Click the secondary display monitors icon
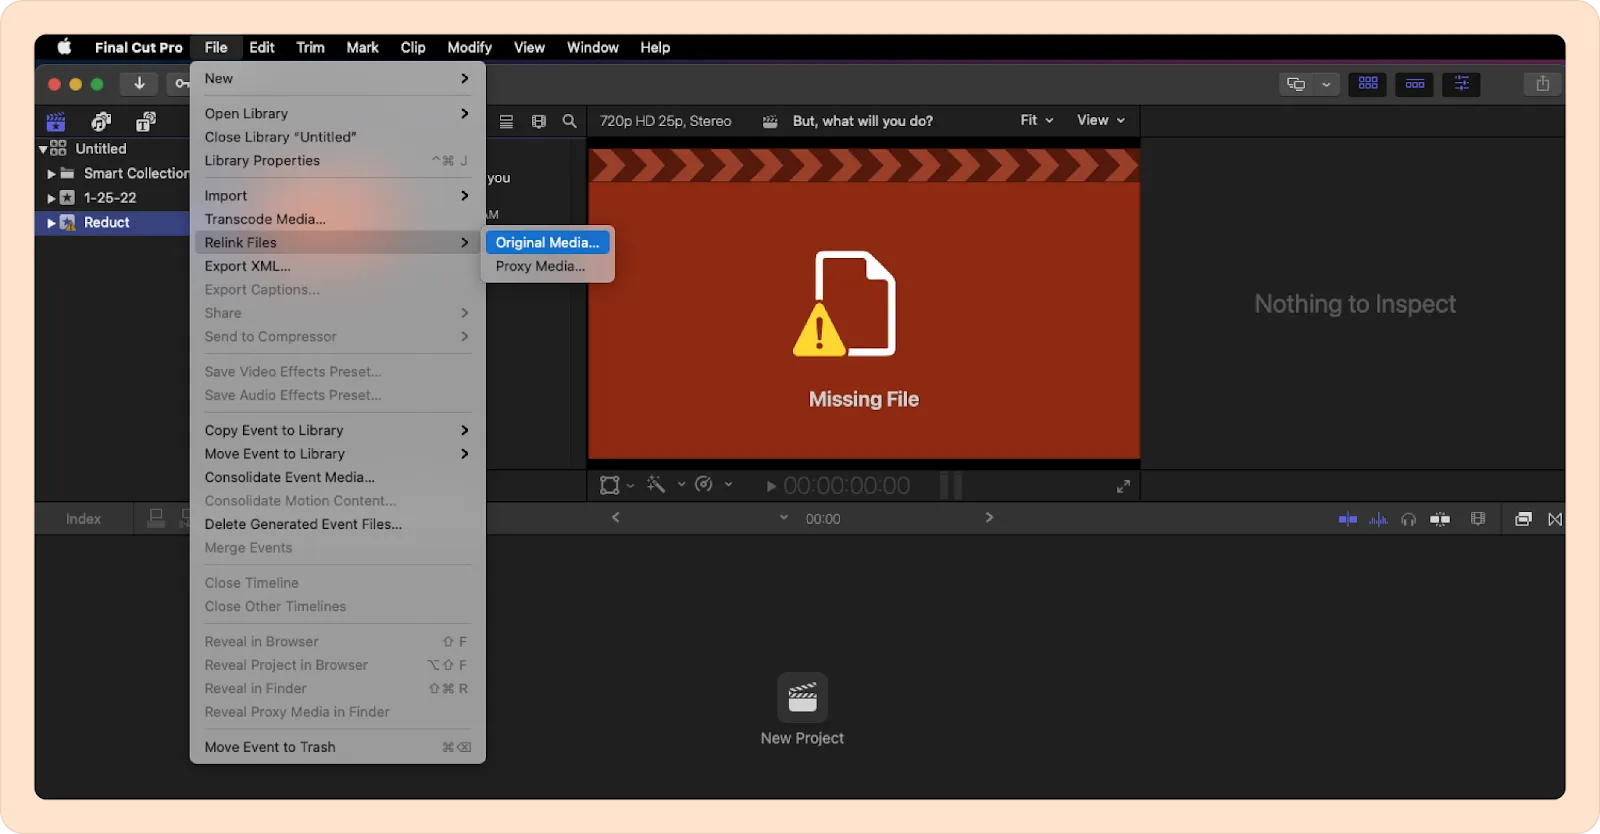The height and width of the screenshot is (834, 1600). [1296, 84]
